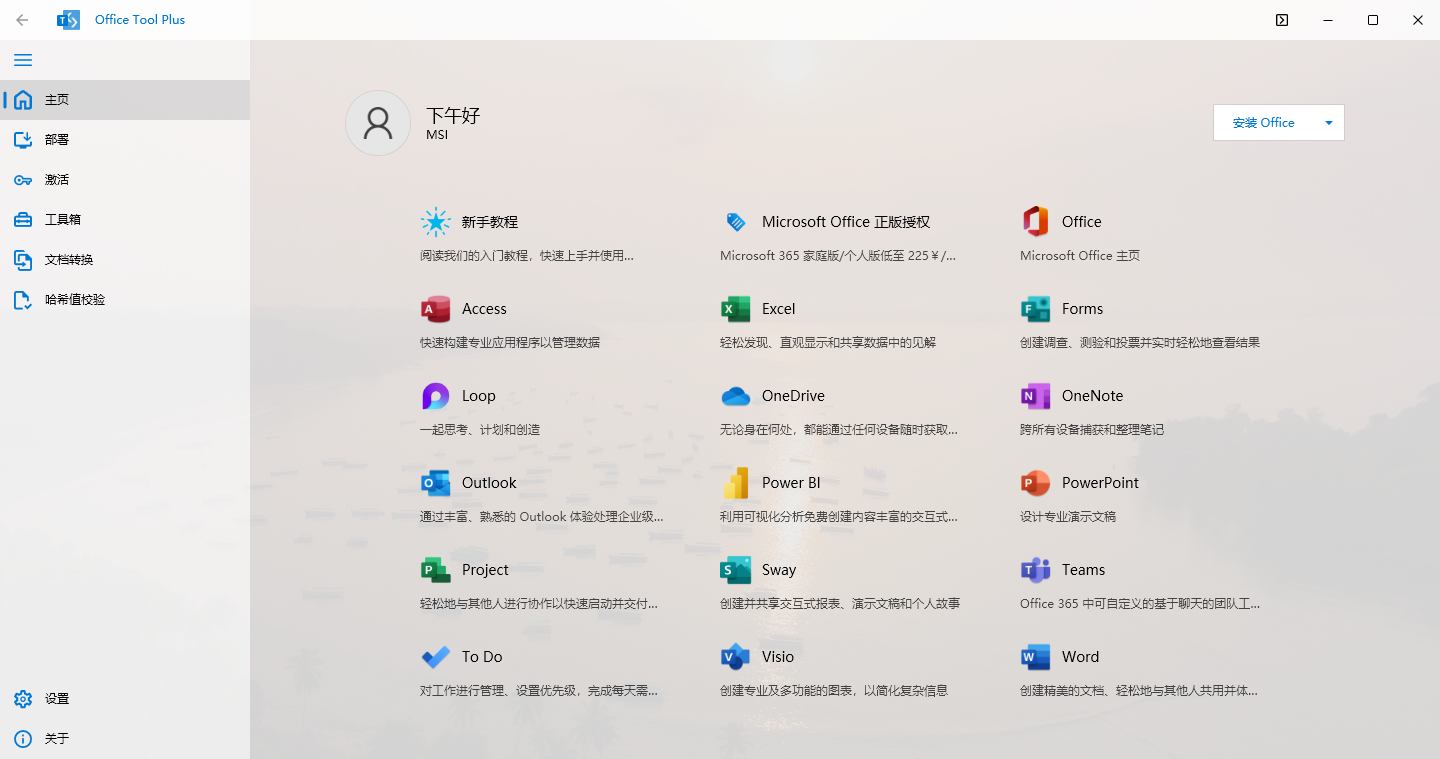Image resolution: width=1440 pixels, height=759 pixels.
Task: Click the Loop app icon
Action: [436, 396]
